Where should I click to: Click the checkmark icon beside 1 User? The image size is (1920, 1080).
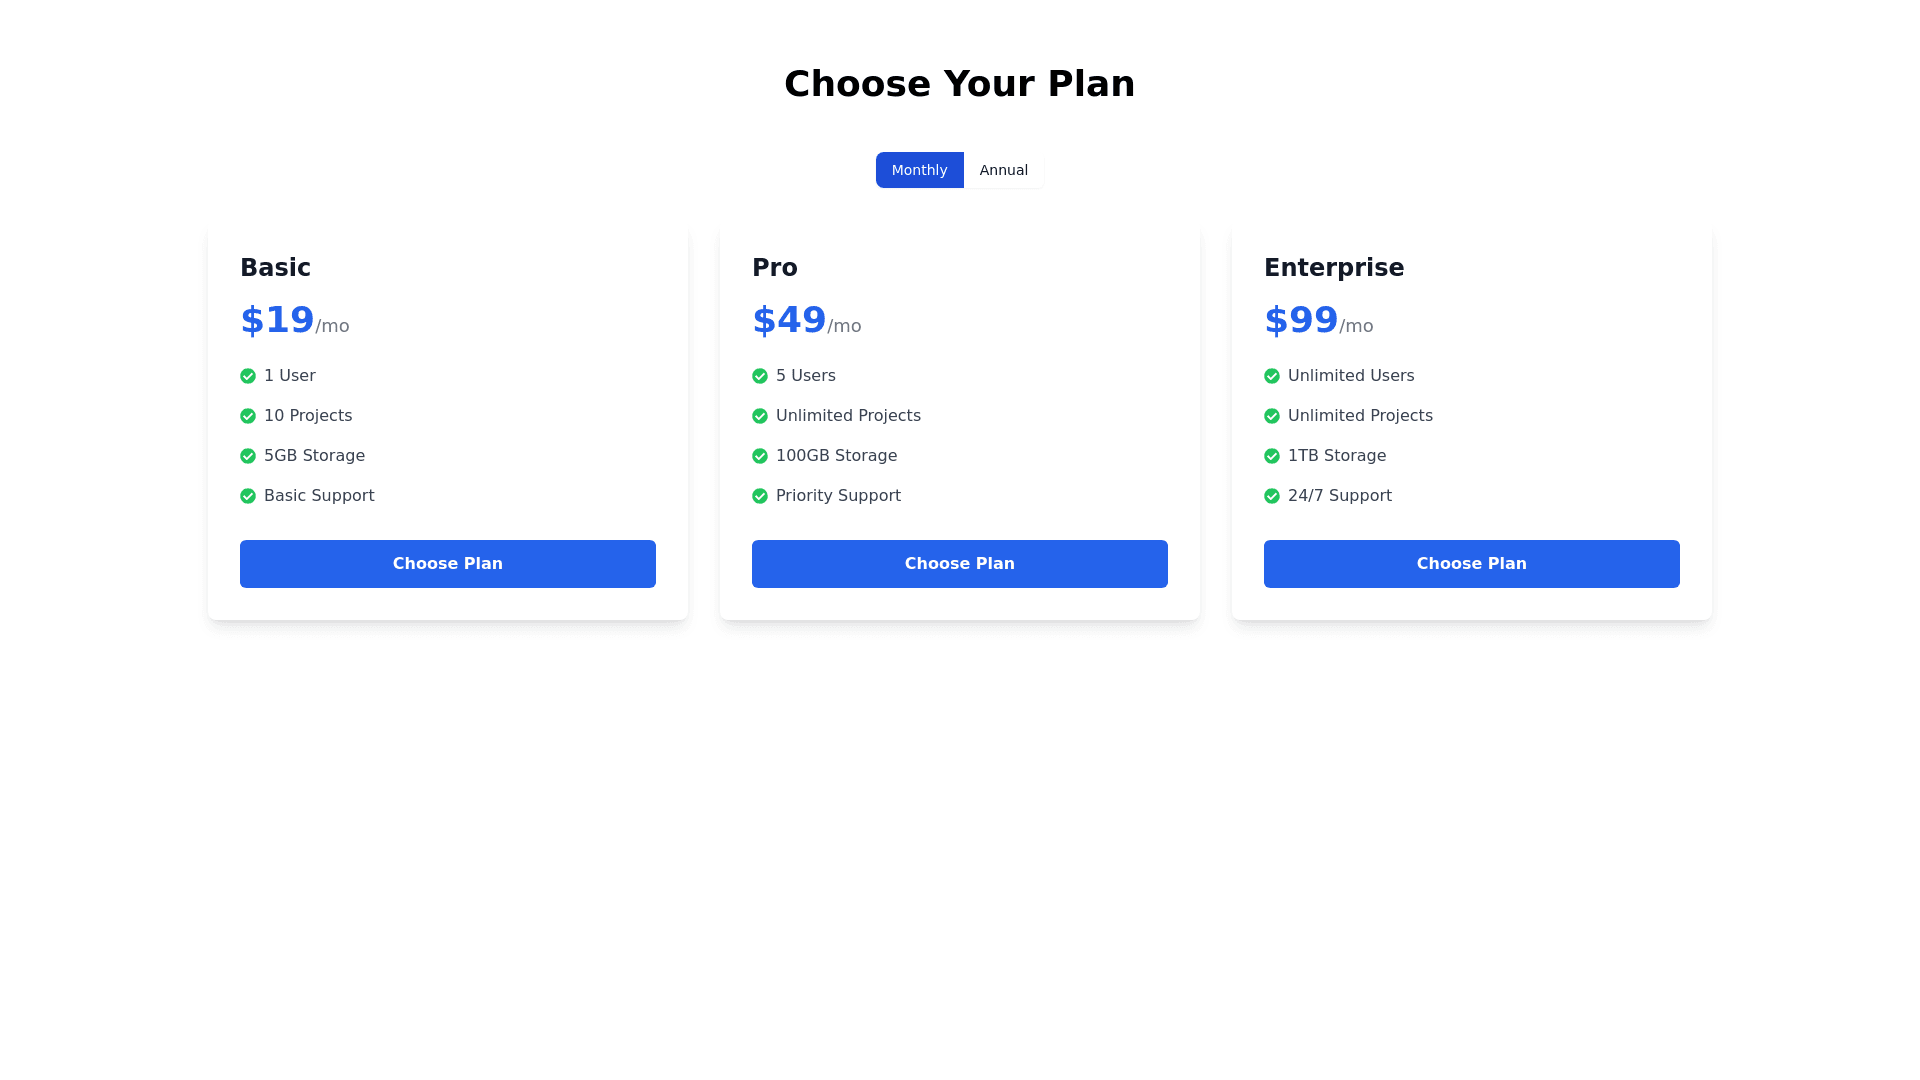(248, 376)
